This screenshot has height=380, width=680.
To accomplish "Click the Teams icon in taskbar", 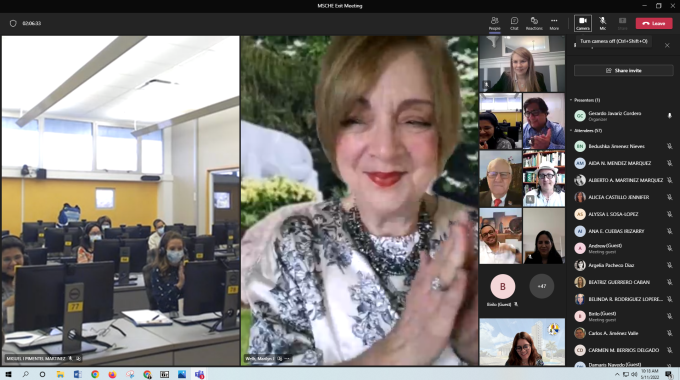I will click(x=199, y=374).
